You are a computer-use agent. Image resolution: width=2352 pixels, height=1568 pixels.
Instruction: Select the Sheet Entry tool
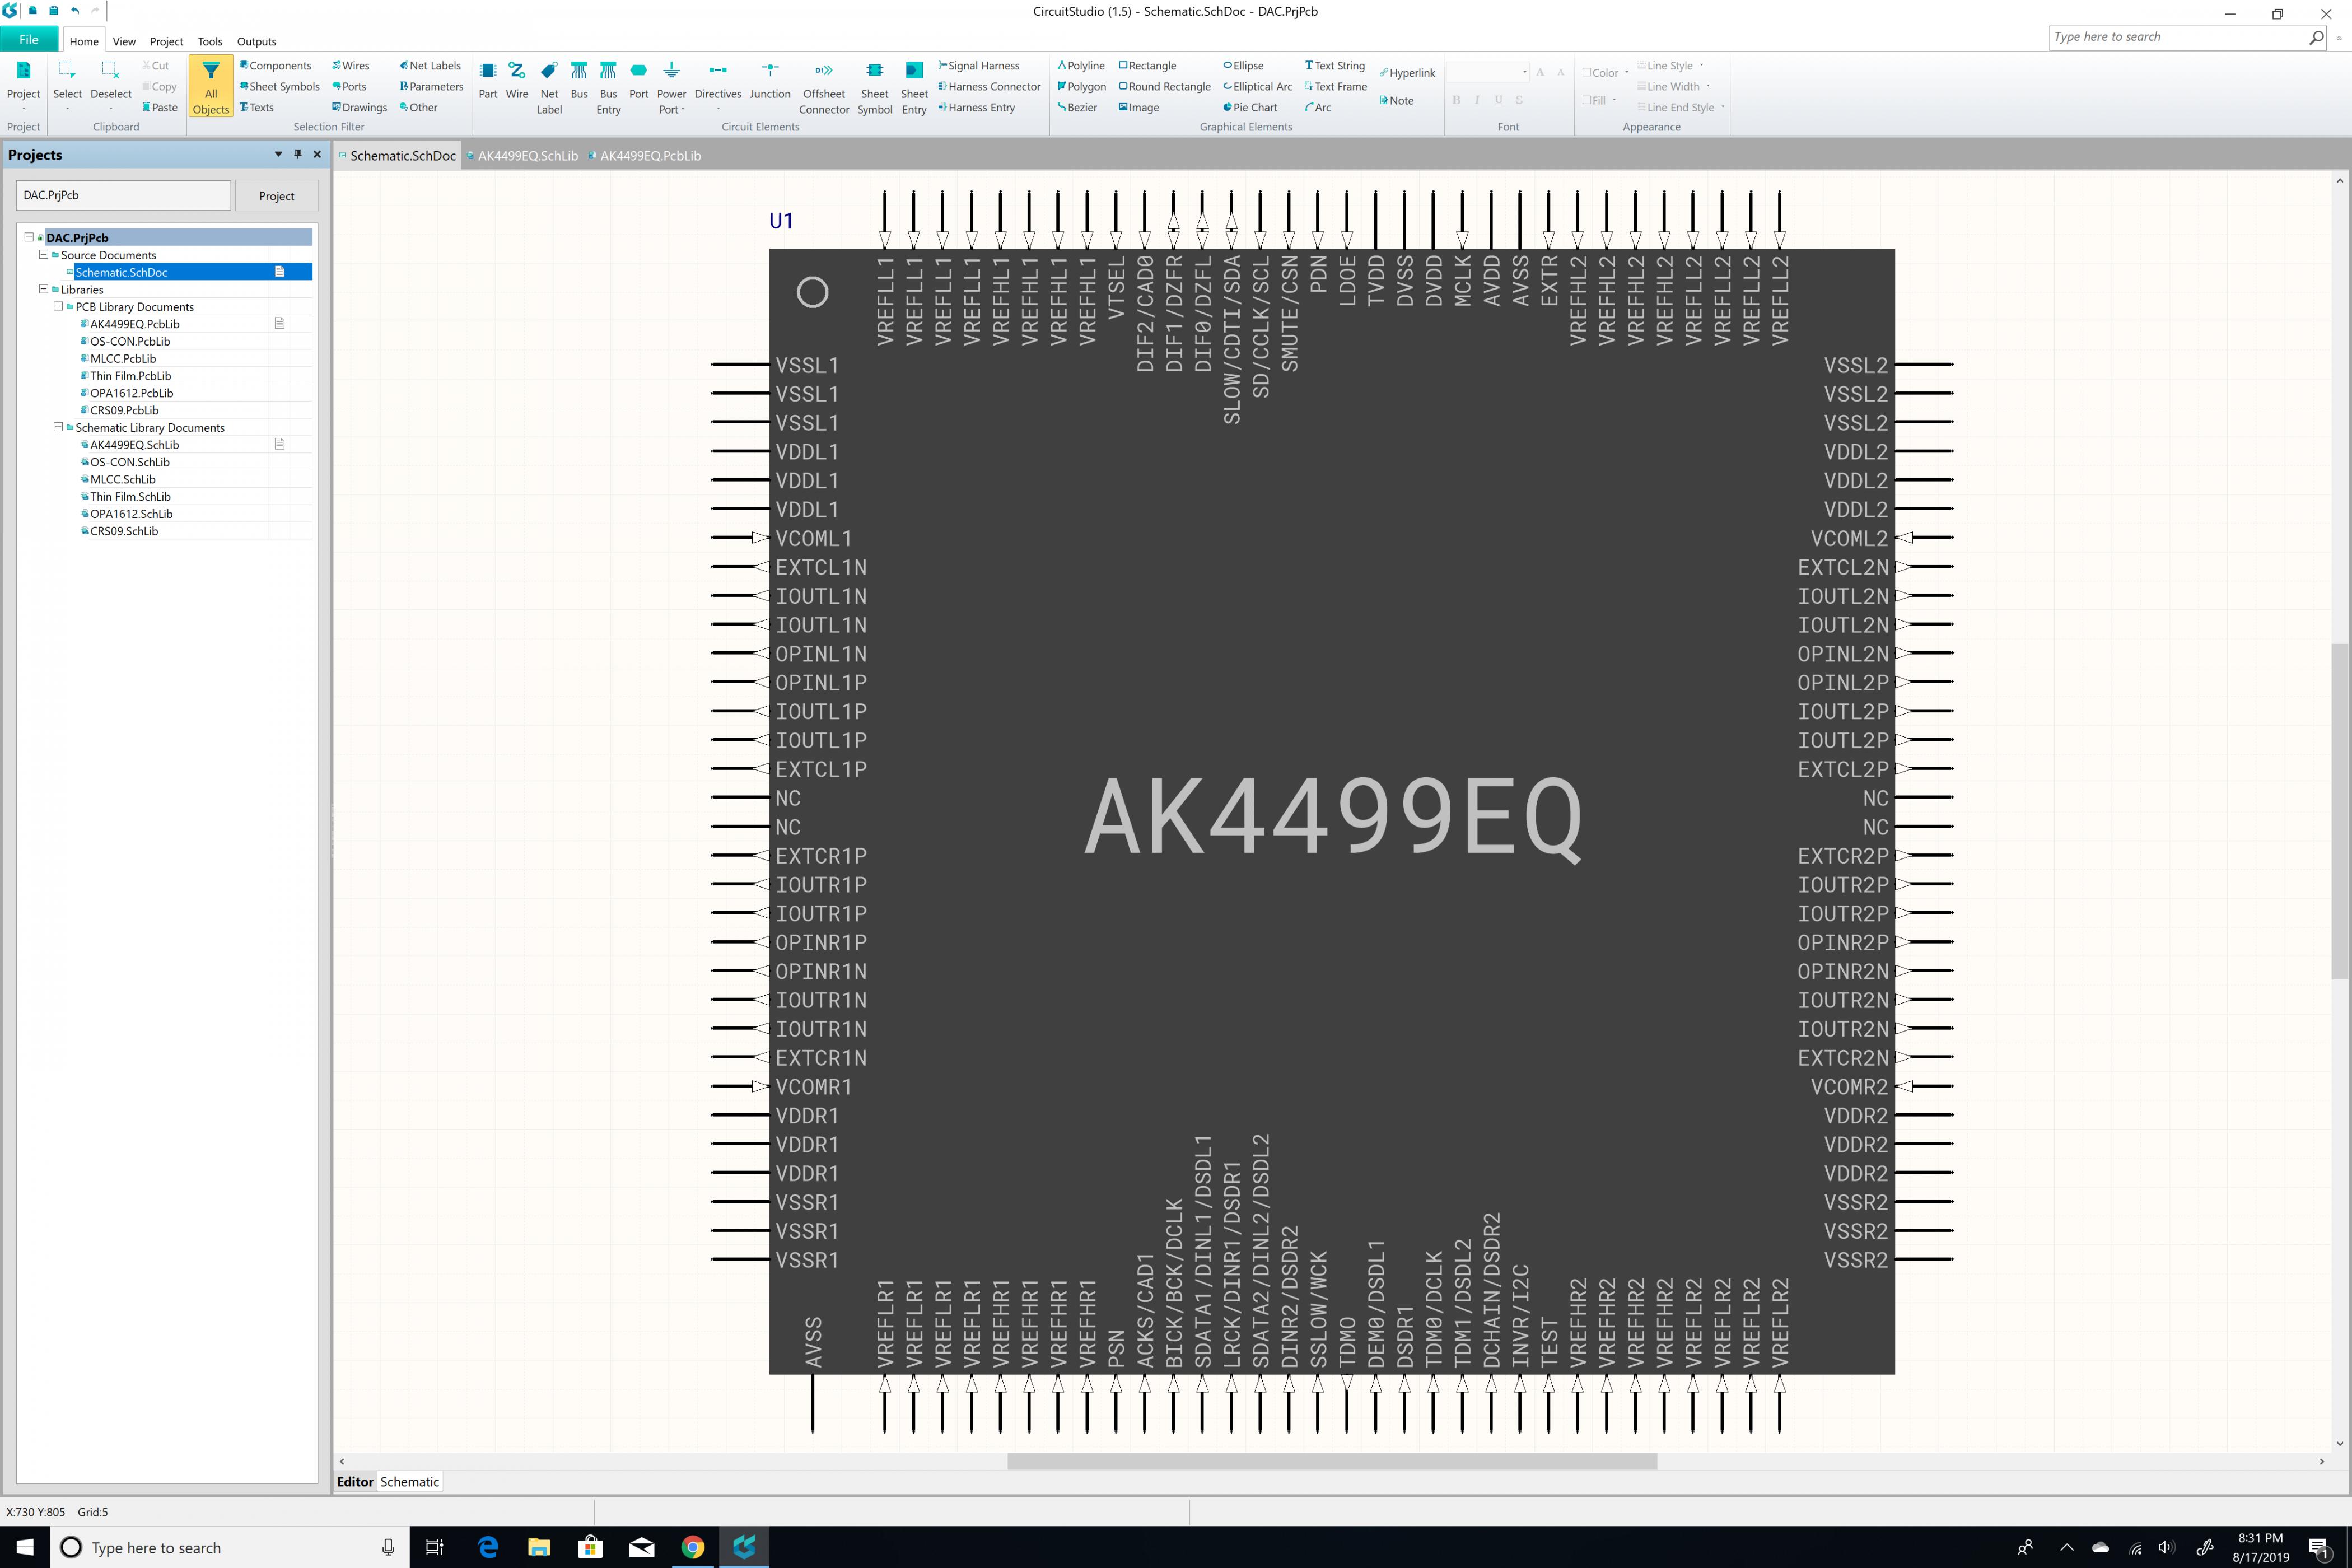(913, 88)
